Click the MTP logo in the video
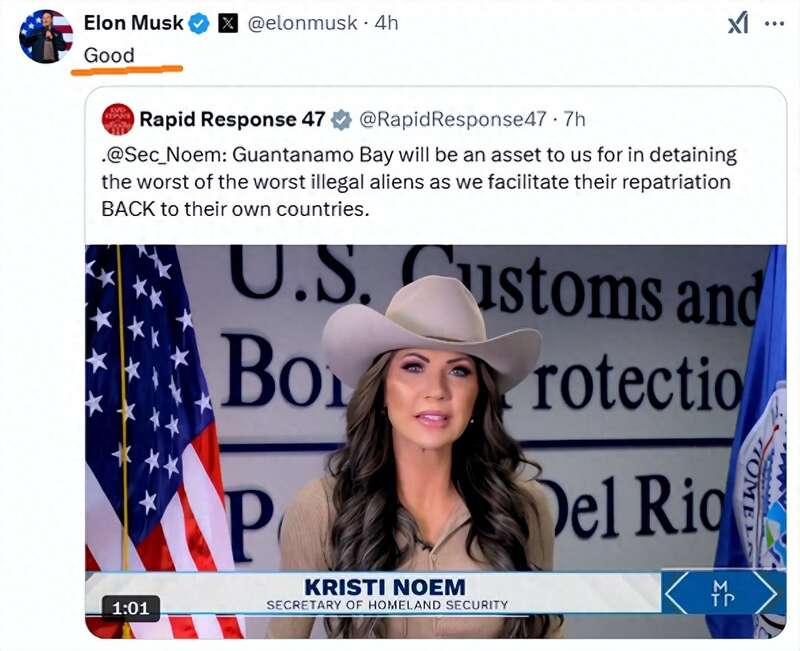Image resolution: width=800 pixels, height=651 pixels. point(723,593)
